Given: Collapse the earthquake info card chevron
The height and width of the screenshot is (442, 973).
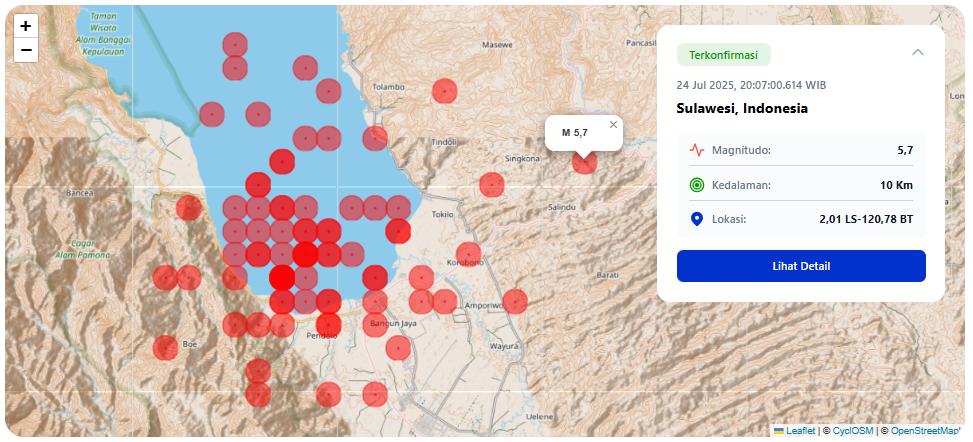Looking at the screenshot, I should (917, 53).
